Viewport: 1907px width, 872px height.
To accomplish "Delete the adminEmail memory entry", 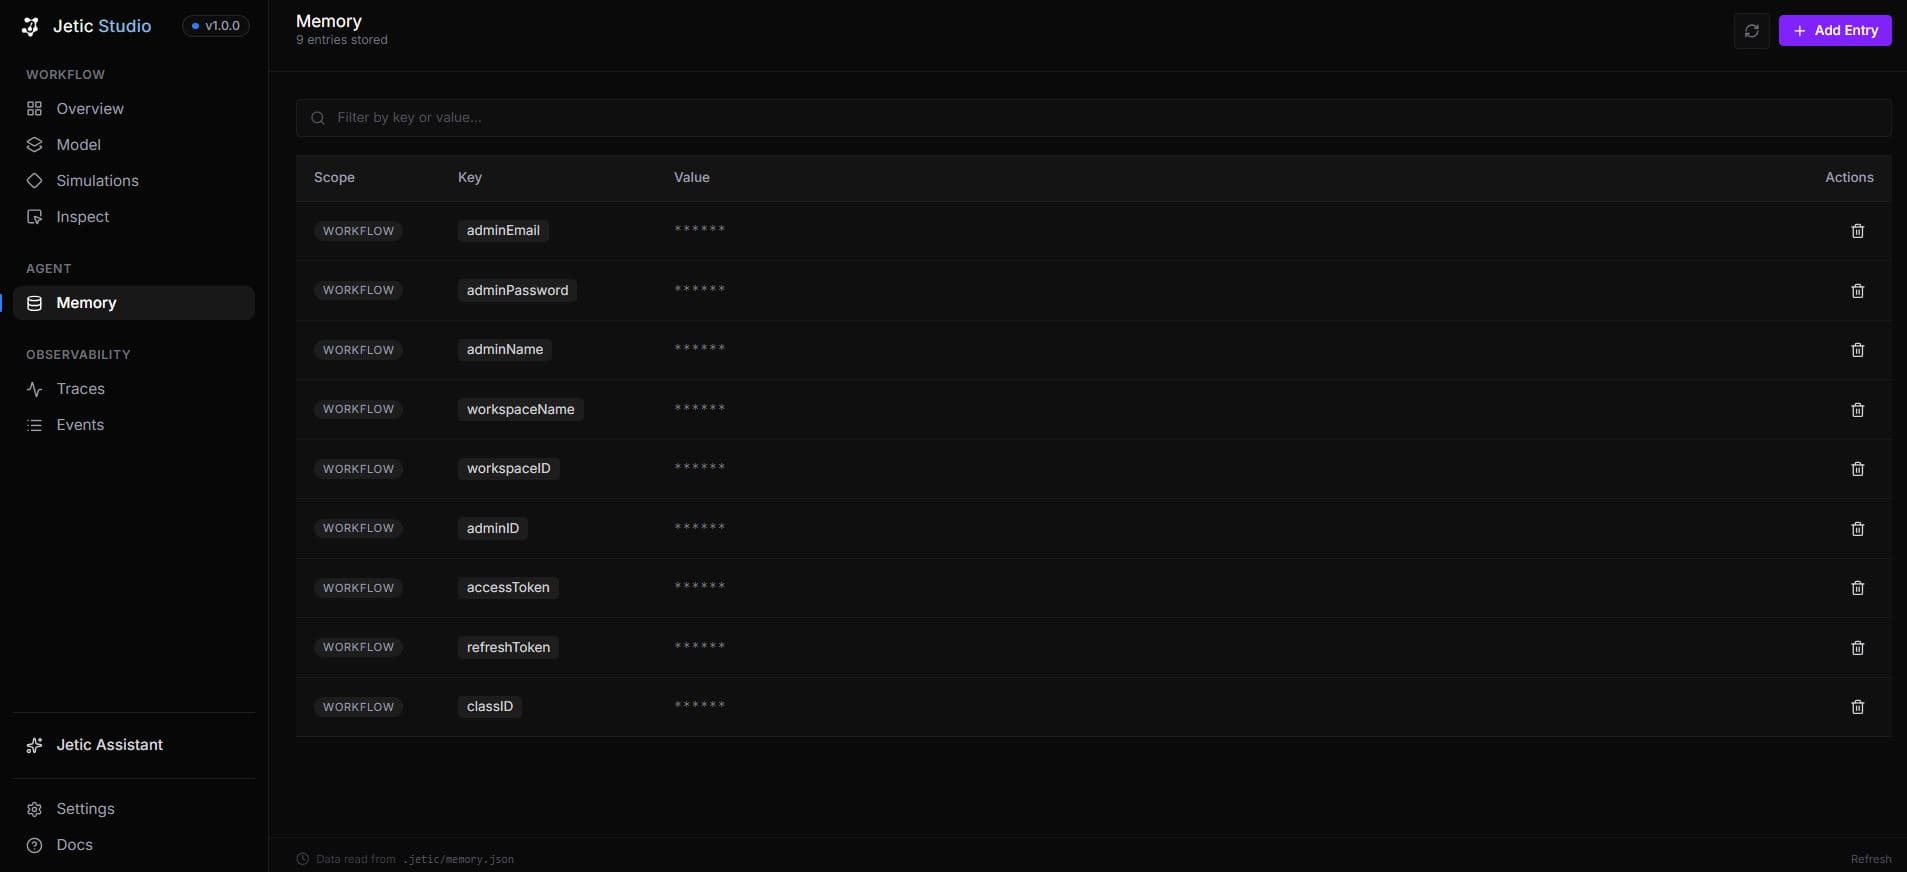I will tap(1857, 231).
